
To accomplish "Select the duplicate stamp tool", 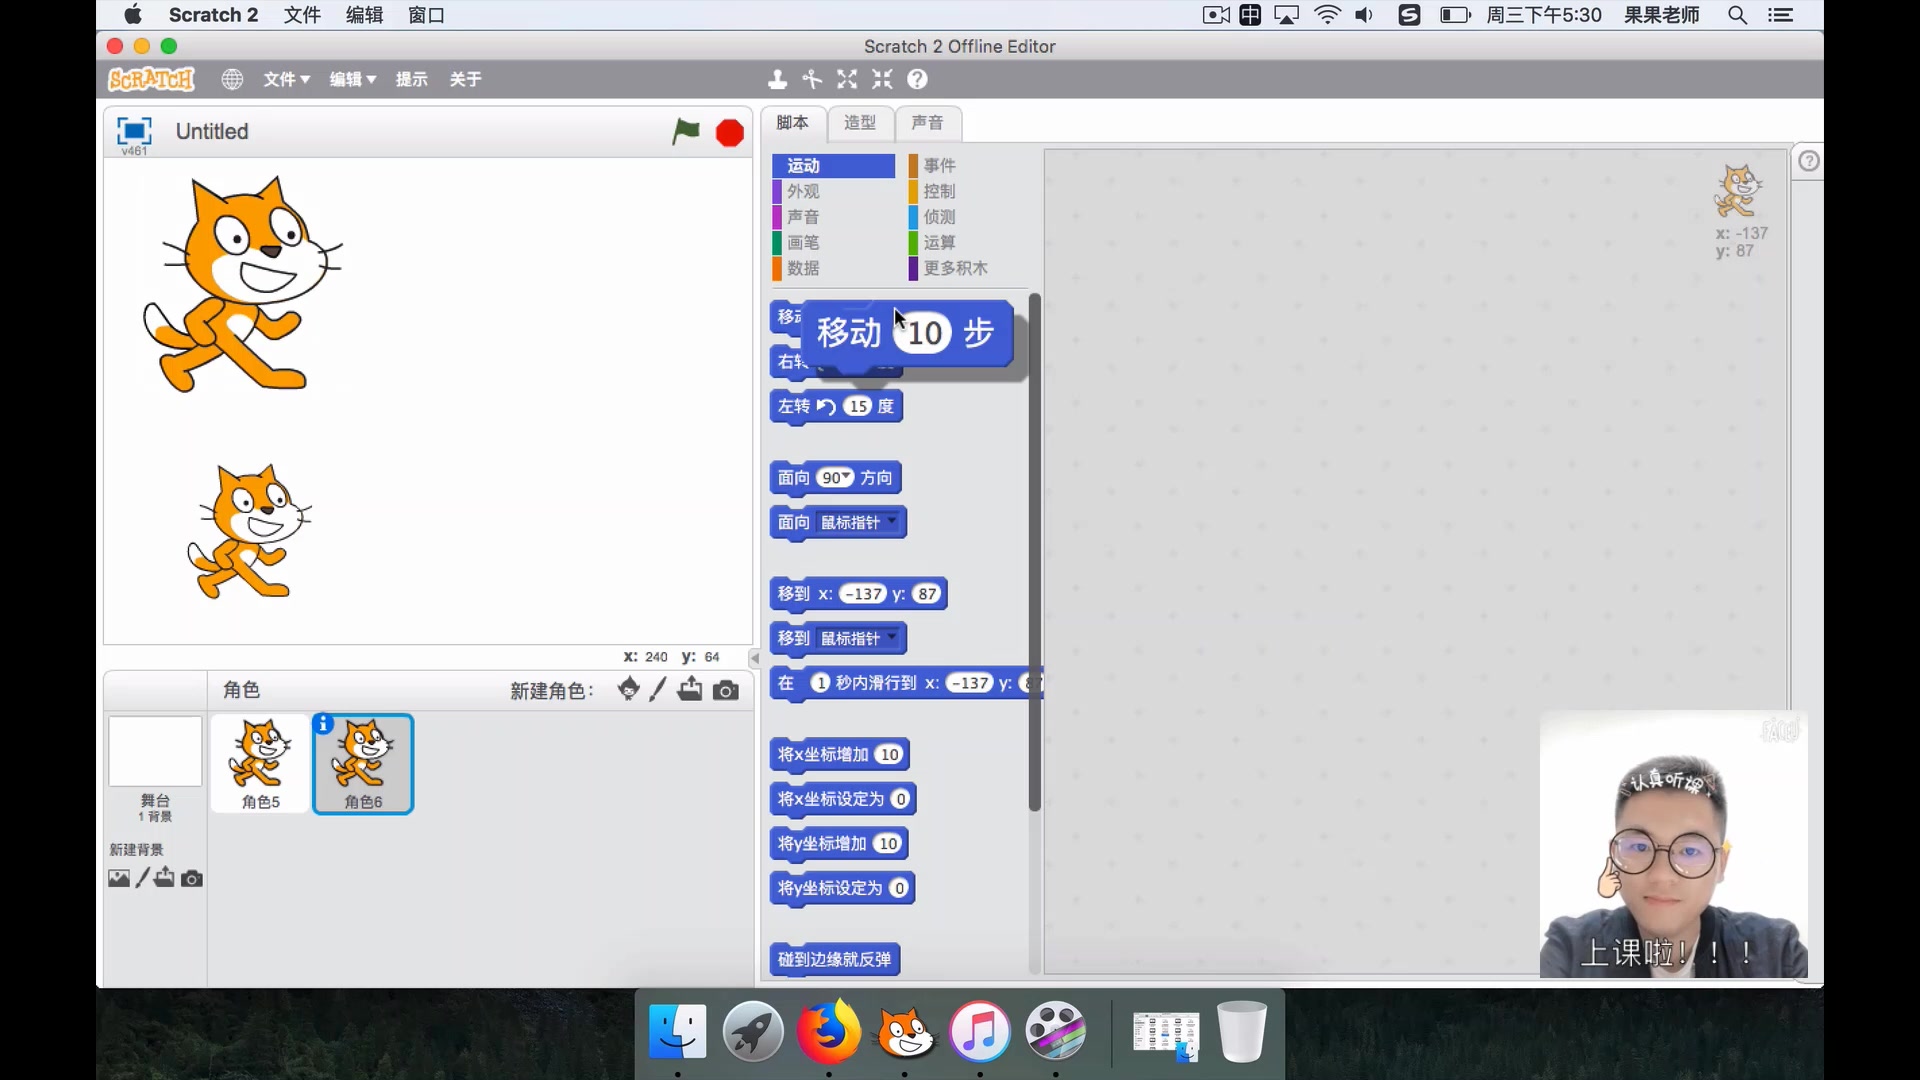I will 777,79.
